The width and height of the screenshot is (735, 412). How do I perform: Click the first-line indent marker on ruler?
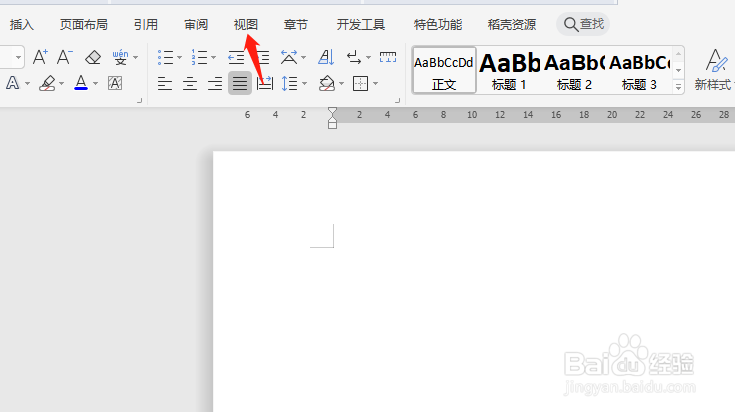coord(332,111)
